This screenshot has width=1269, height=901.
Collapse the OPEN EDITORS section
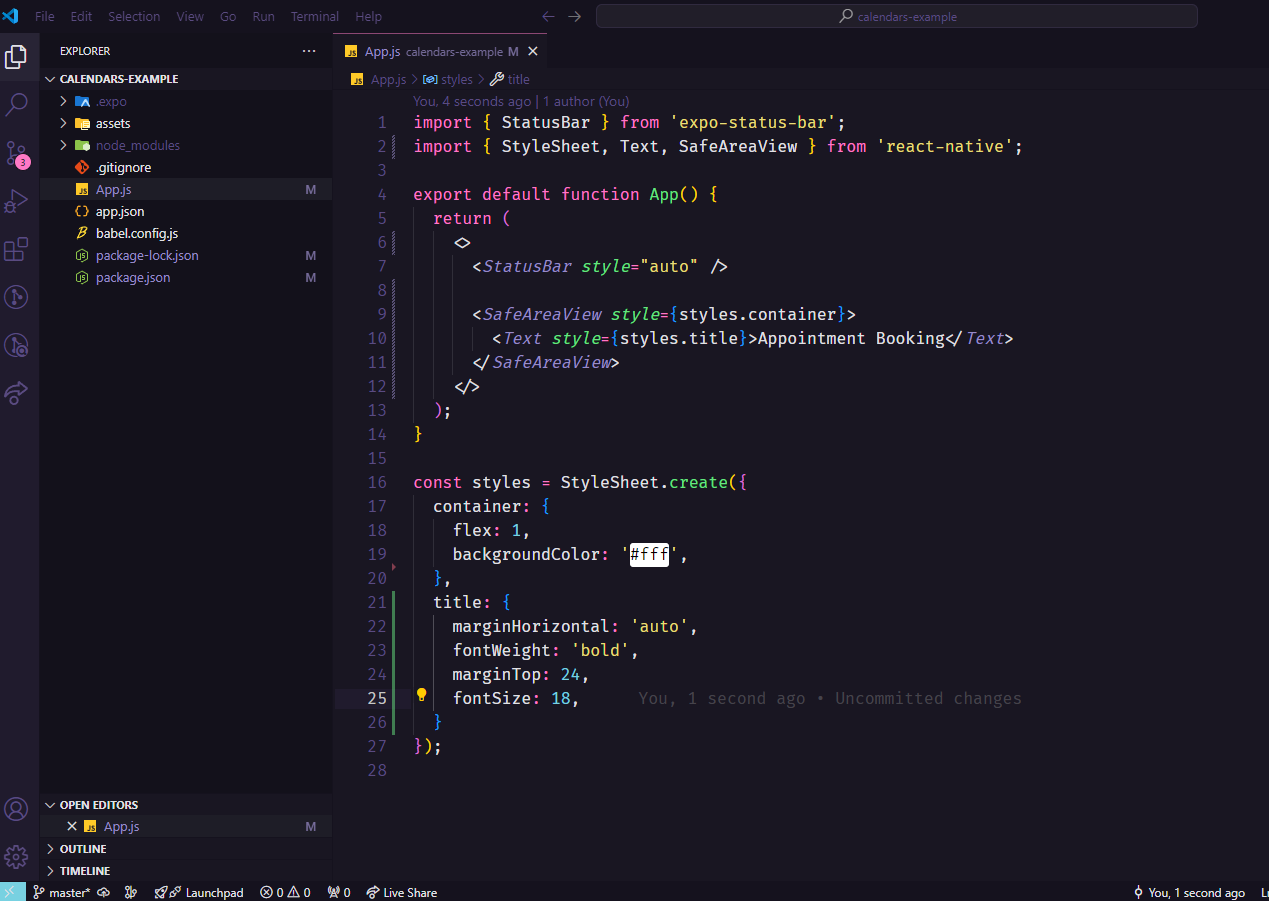click(x=98, y=804)
